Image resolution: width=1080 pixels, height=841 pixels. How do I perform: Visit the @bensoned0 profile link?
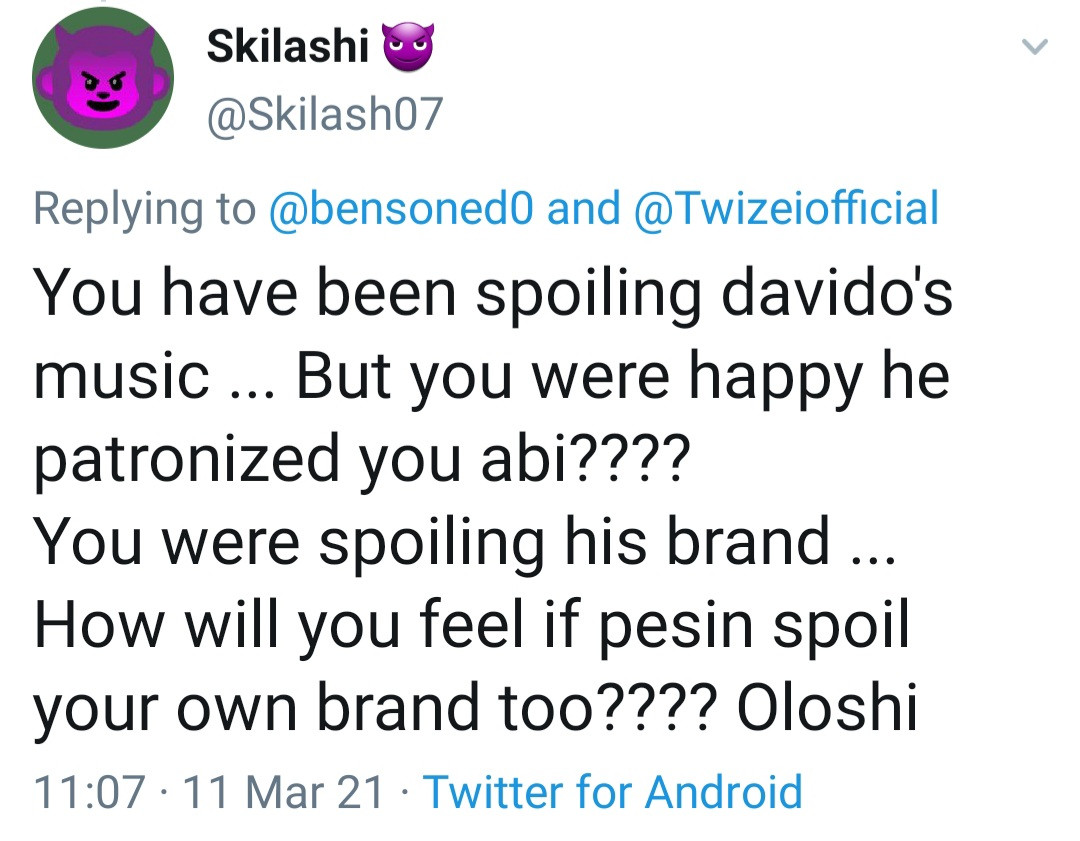403,209
